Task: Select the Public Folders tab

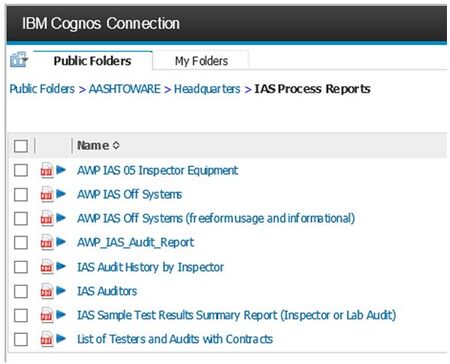Action: (92, 61)
